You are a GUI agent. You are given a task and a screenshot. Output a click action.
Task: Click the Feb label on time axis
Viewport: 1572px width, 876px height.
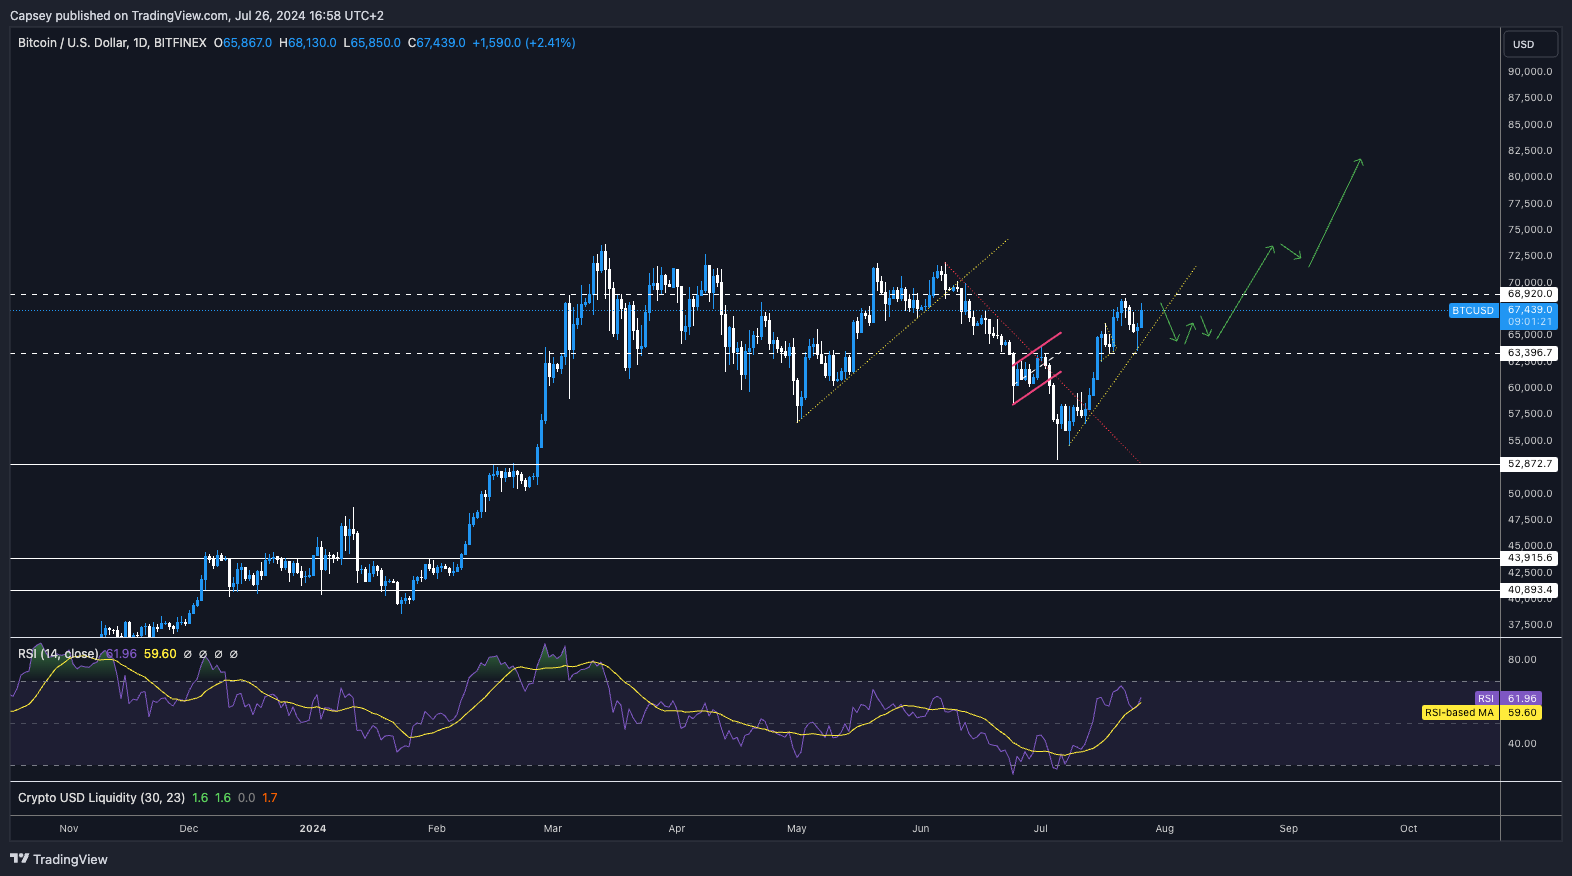(x=437, y=828)
